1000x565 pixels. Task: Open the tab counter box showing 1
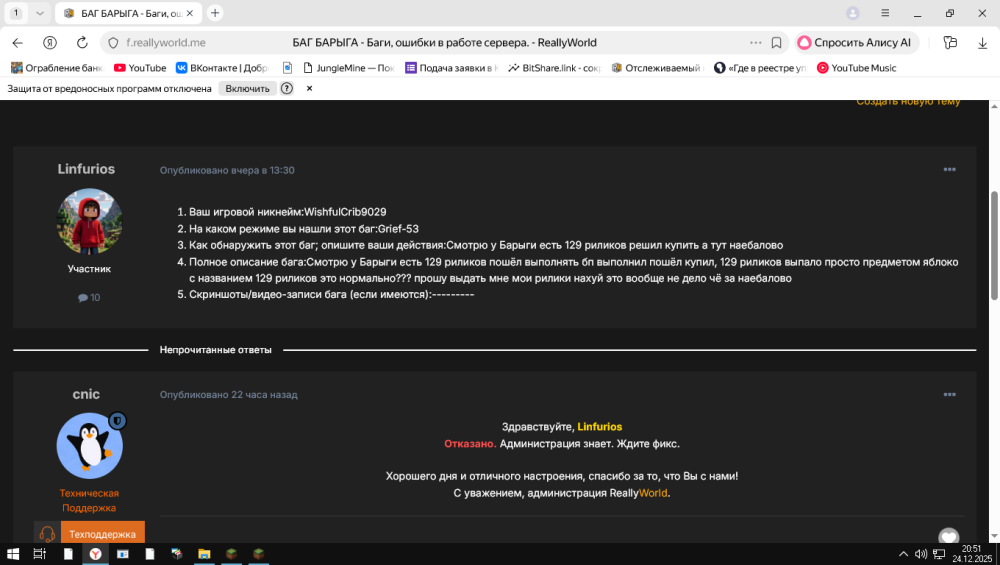click(16, 13)
